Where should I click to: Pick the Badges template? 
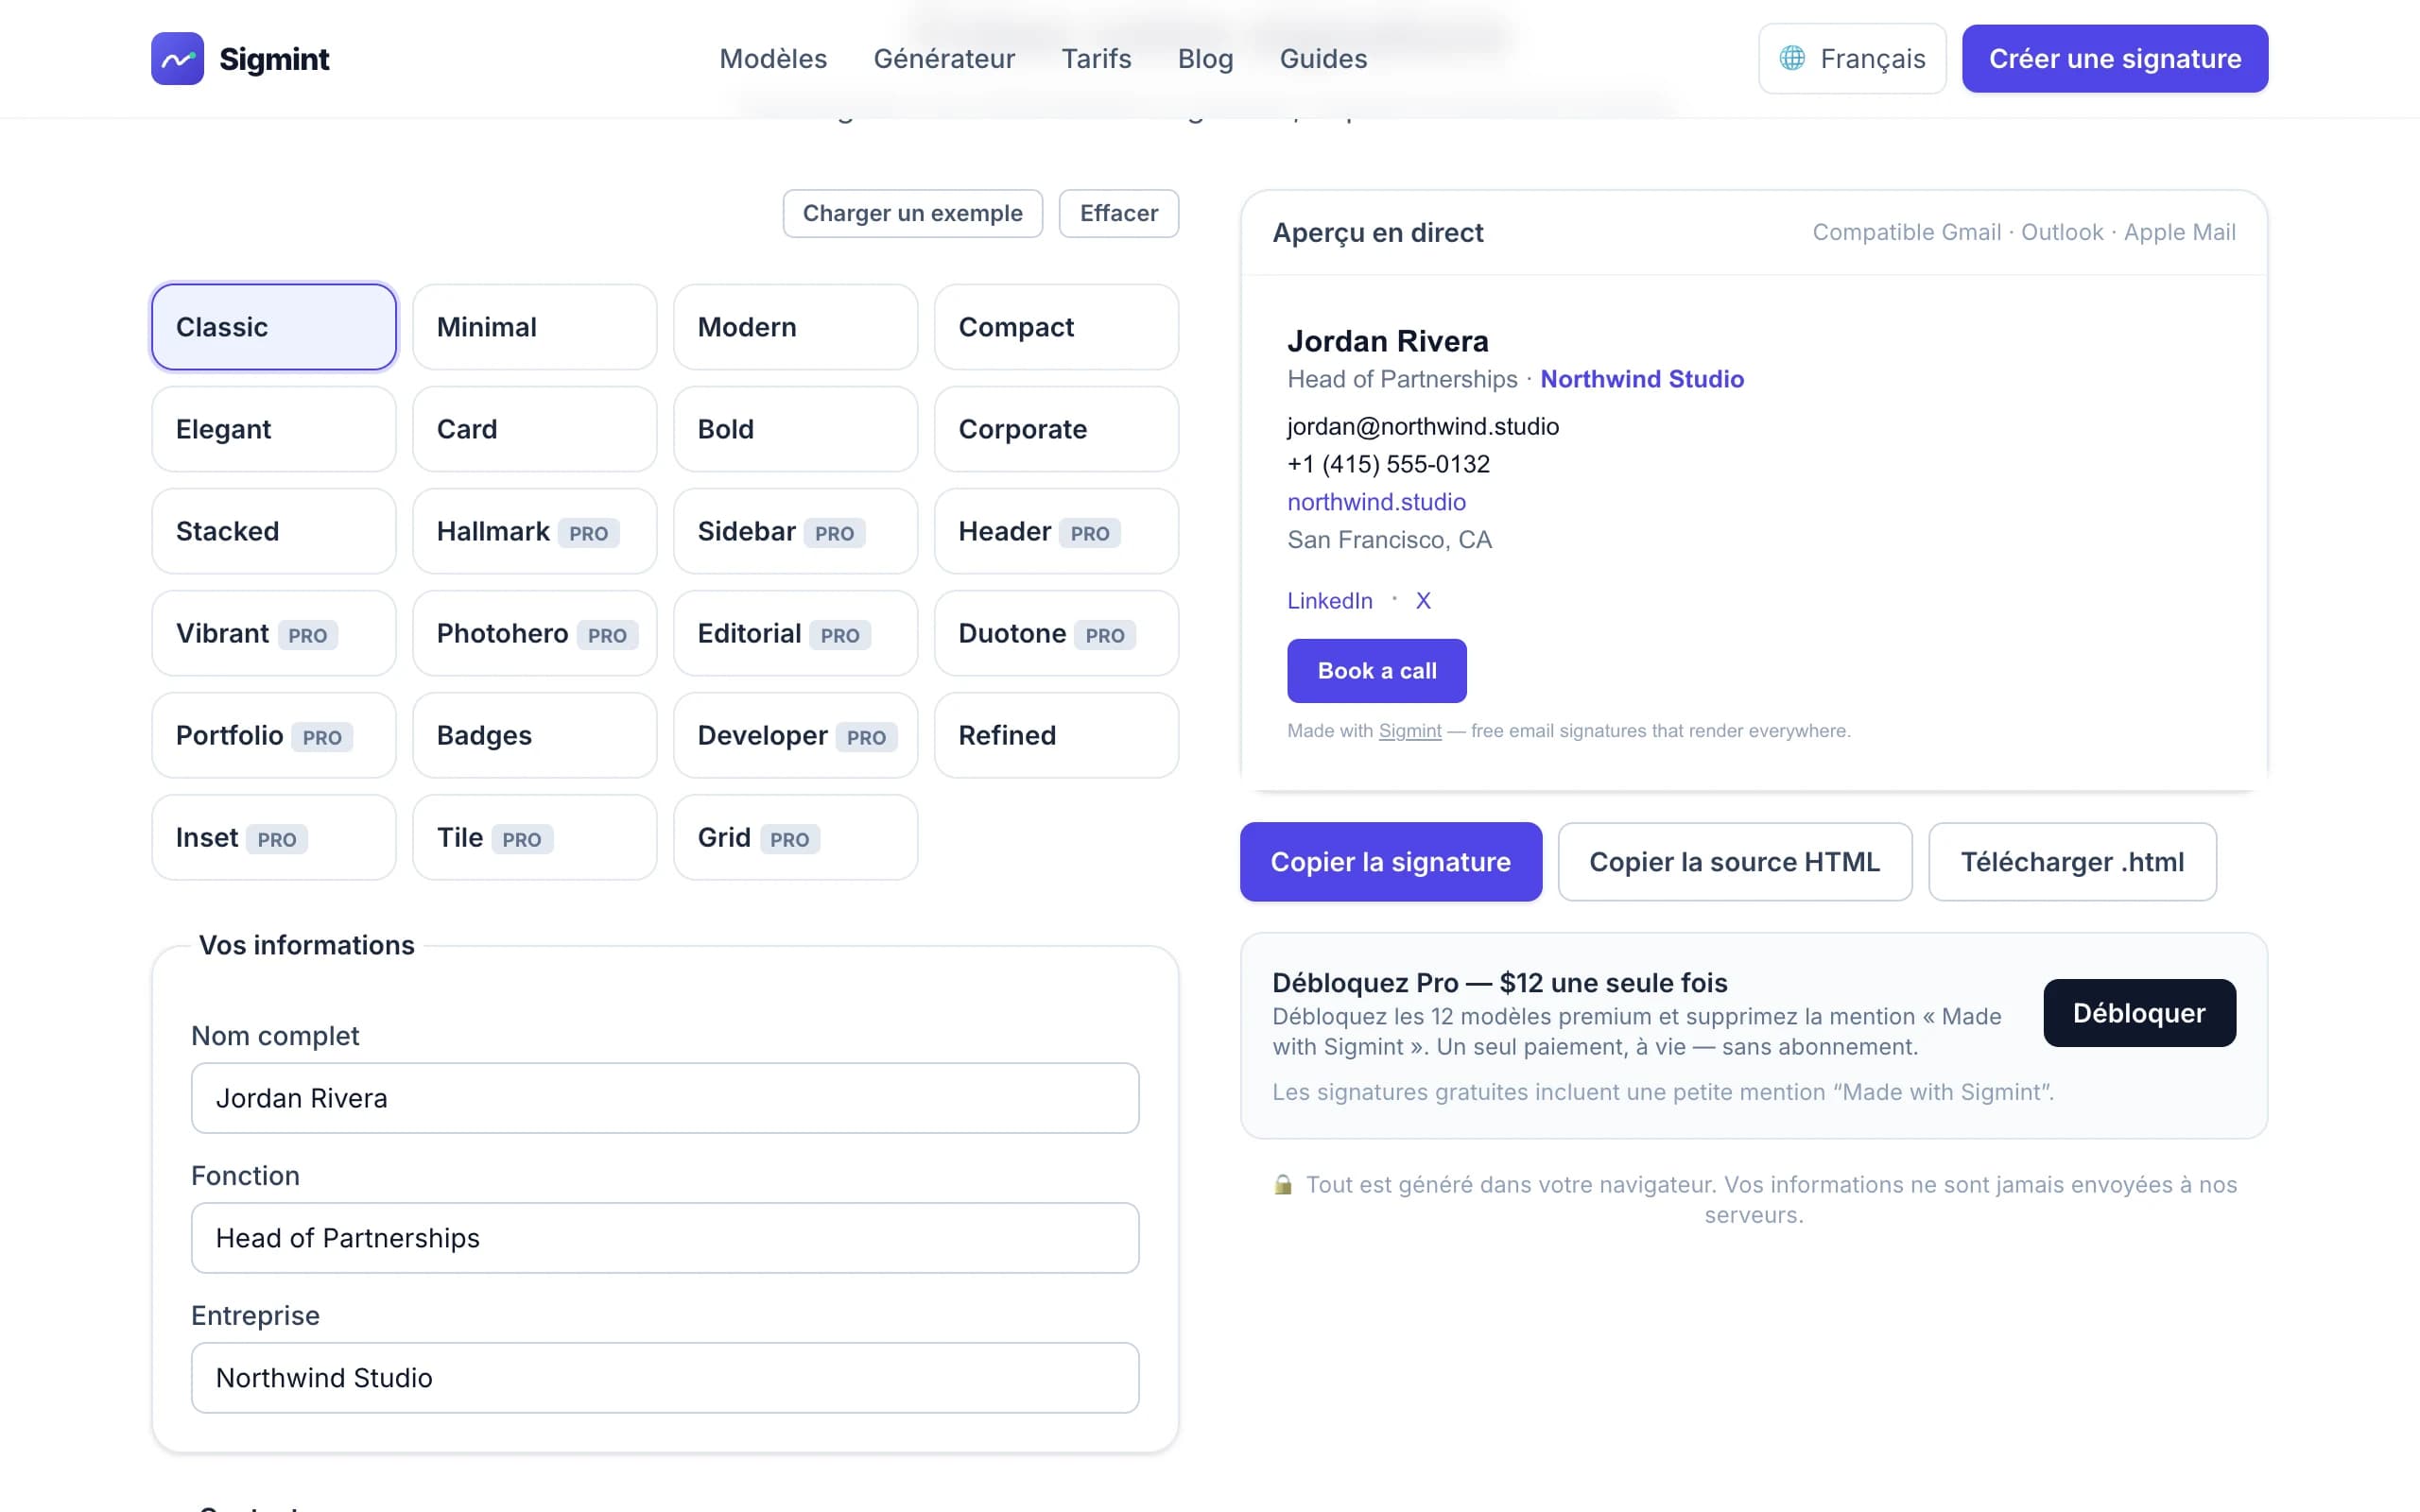[534, 735]
